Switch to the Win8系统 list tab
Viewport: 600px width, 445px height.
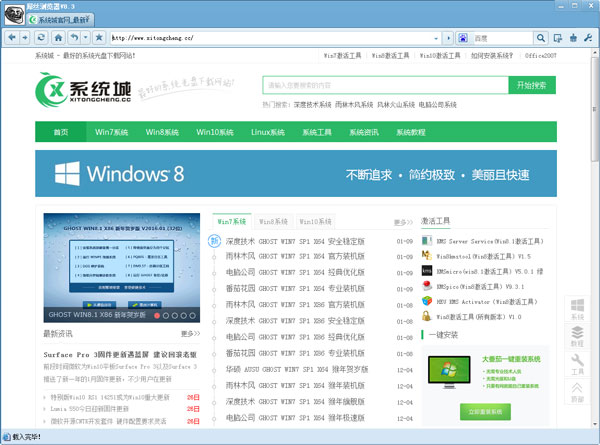coord(273,222)
